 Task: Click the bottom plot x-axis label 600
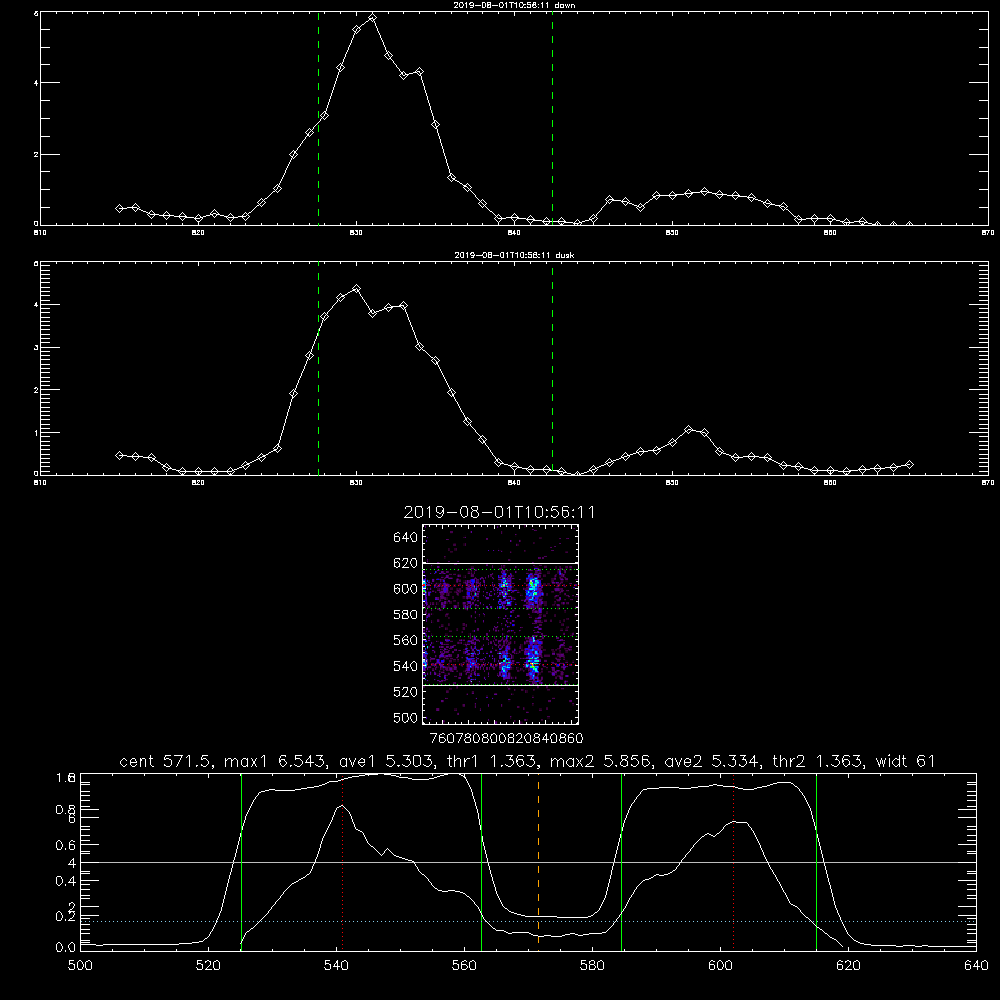720,966
